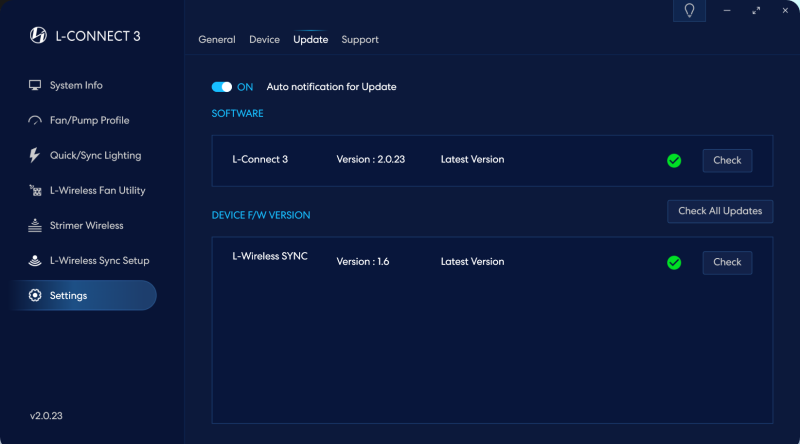
Task: Open Strimer Wireless page
Action: click(x=86, y=226)
